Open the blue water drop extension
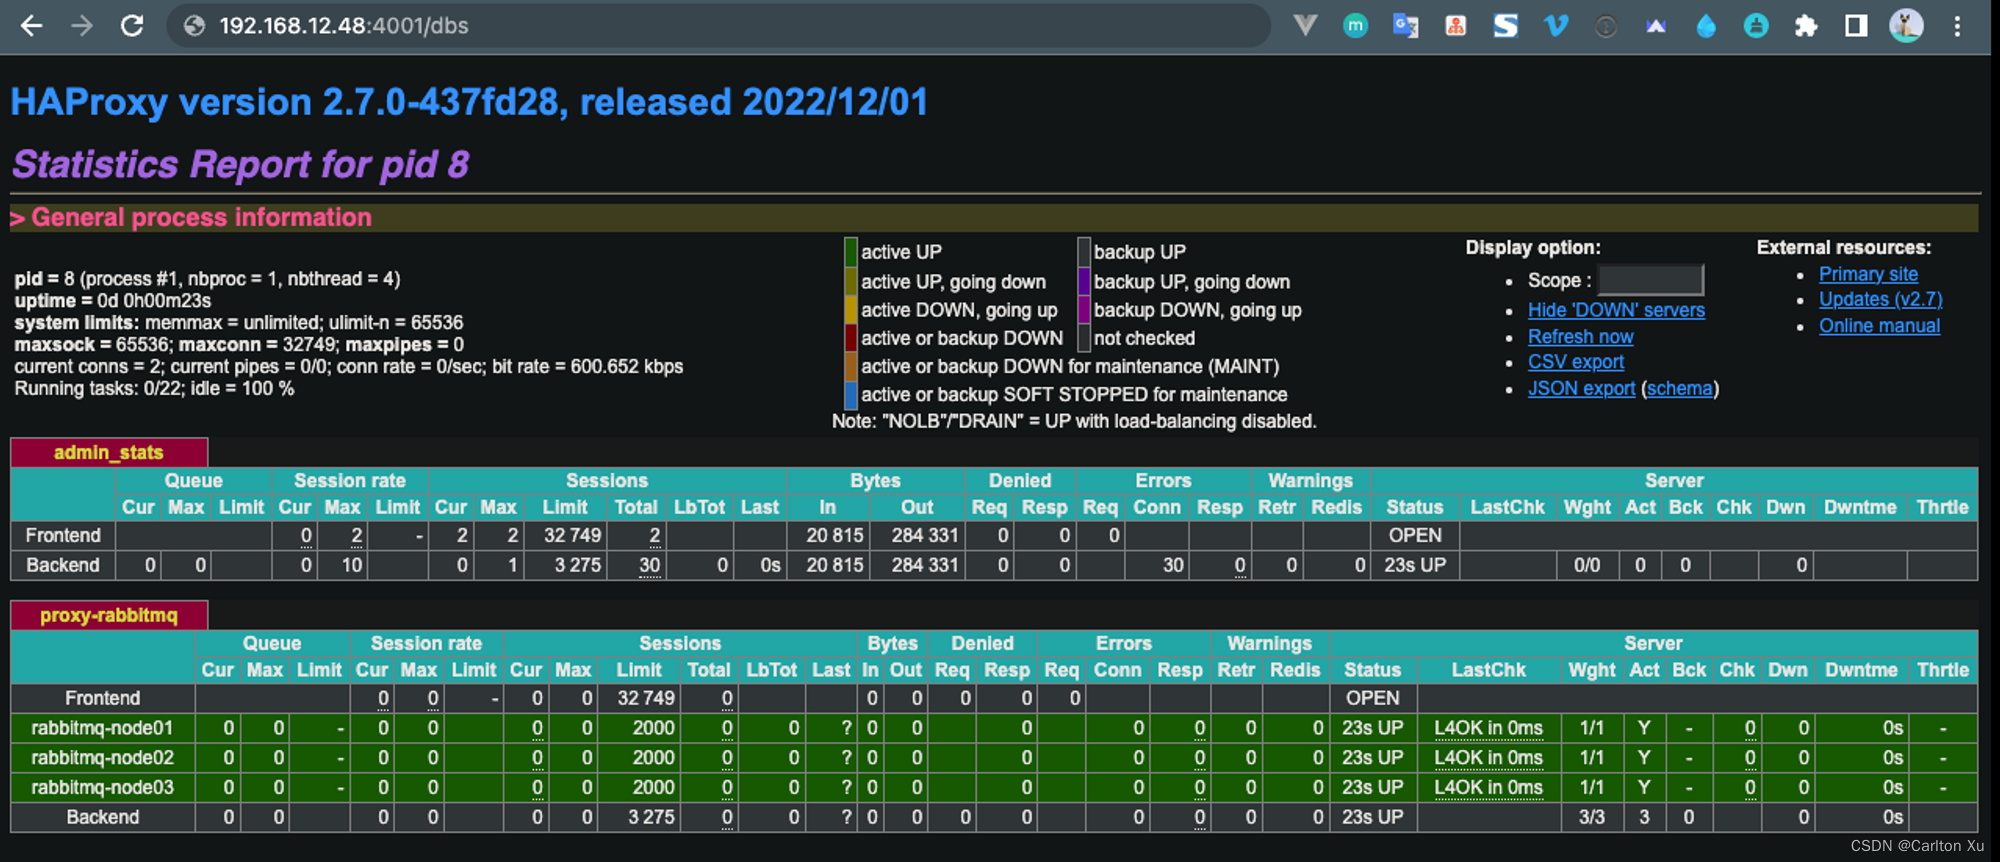Screen dimensions: 2000x862 (x=1706, y=26)
